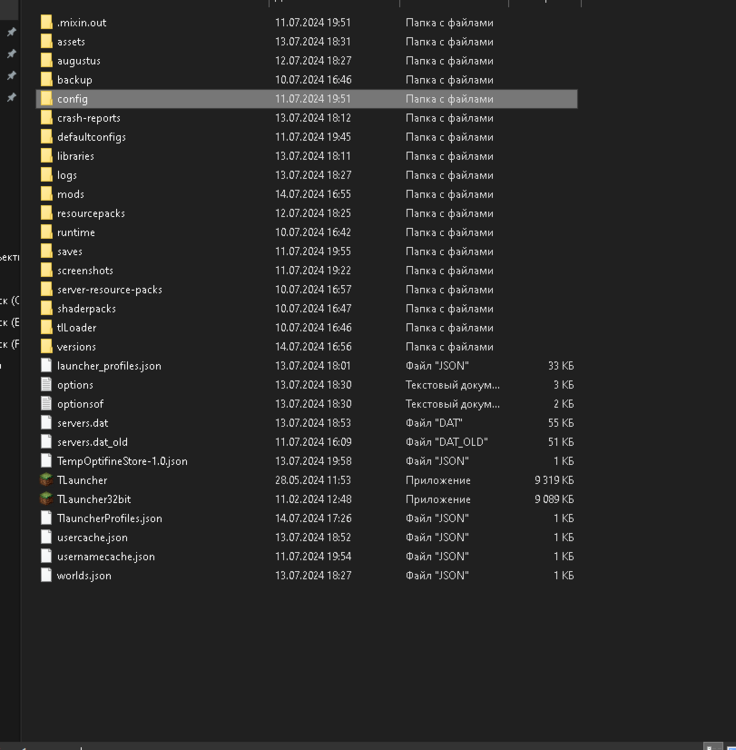
Task: Click the size value 33 КБ
Action: click(560, 366)
